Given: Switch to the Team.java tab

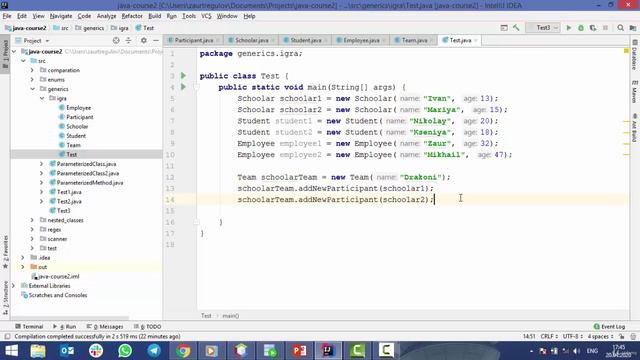Looking at the screenshot, I should click(414, 40).
